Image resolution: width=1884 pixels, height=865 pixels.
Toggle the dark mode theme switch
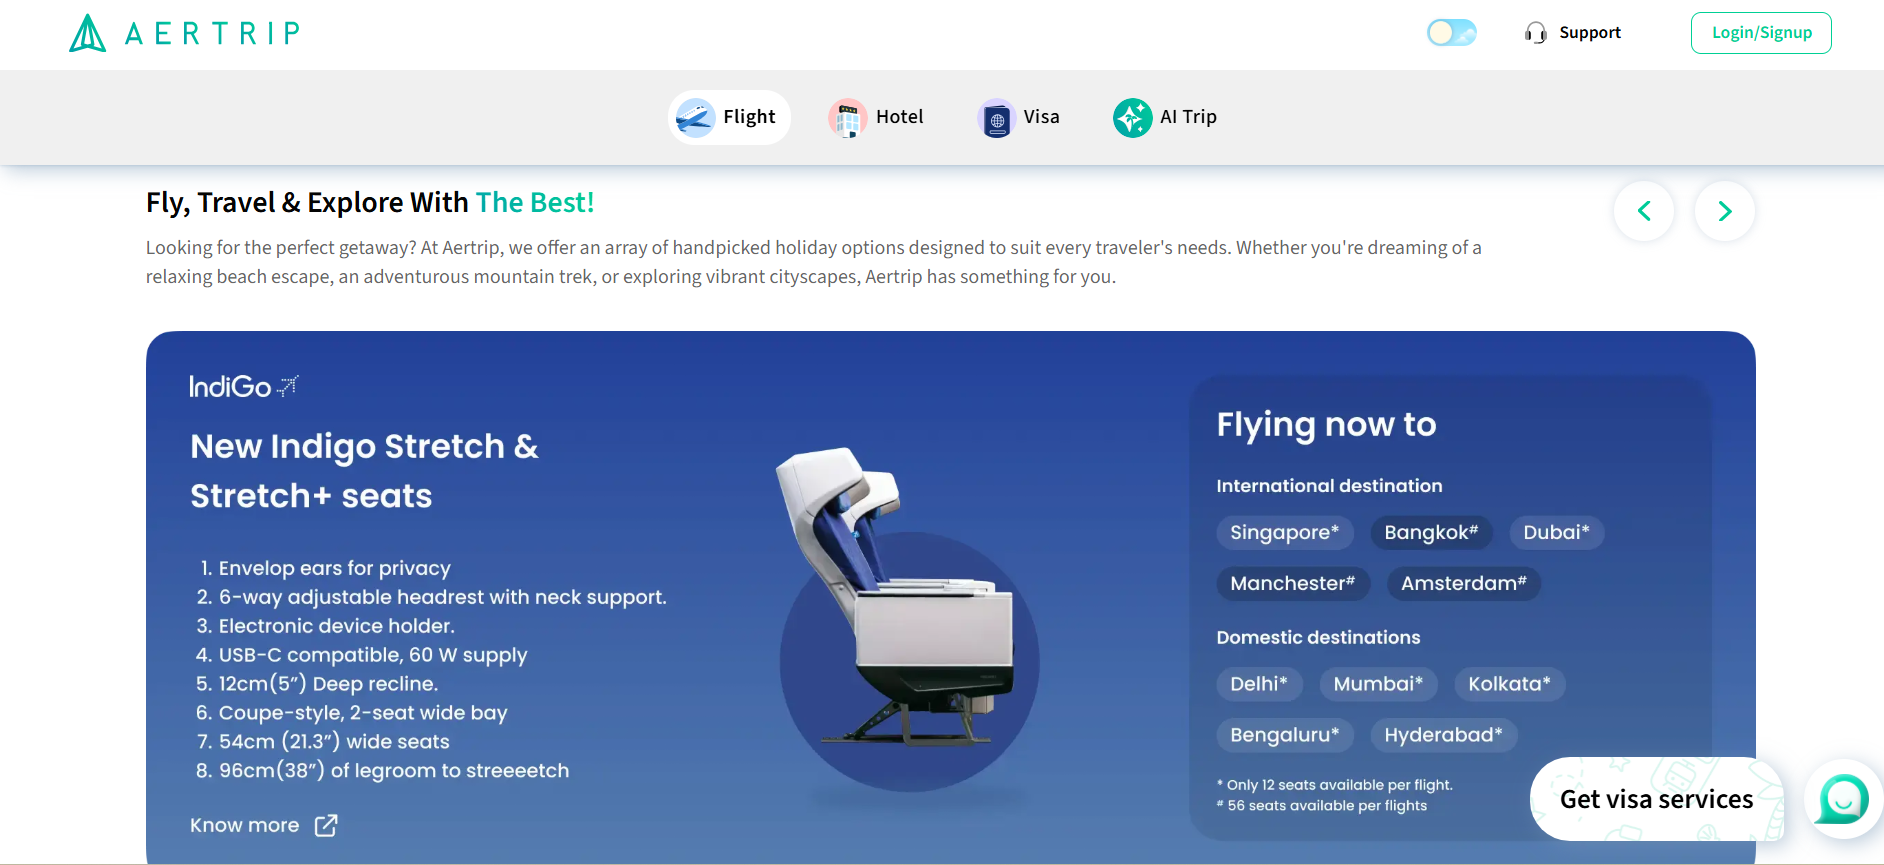point(1451,33)
